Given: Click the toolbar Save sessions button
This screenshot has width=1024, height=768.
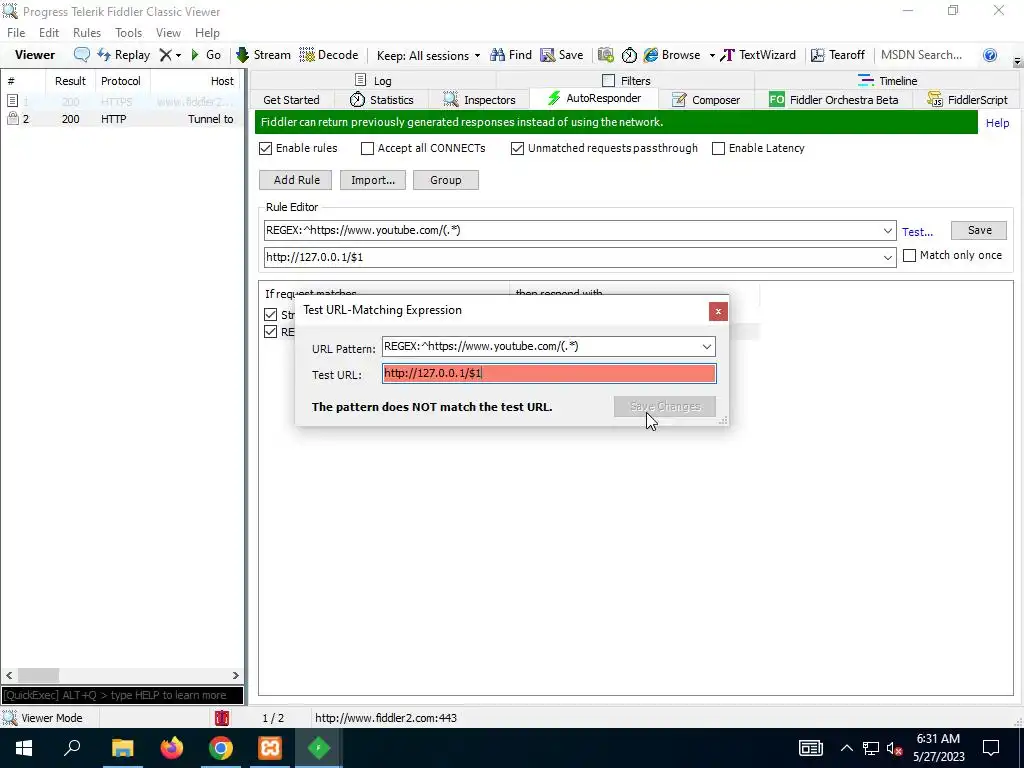Looking at the screenshot, I should 562,55.
